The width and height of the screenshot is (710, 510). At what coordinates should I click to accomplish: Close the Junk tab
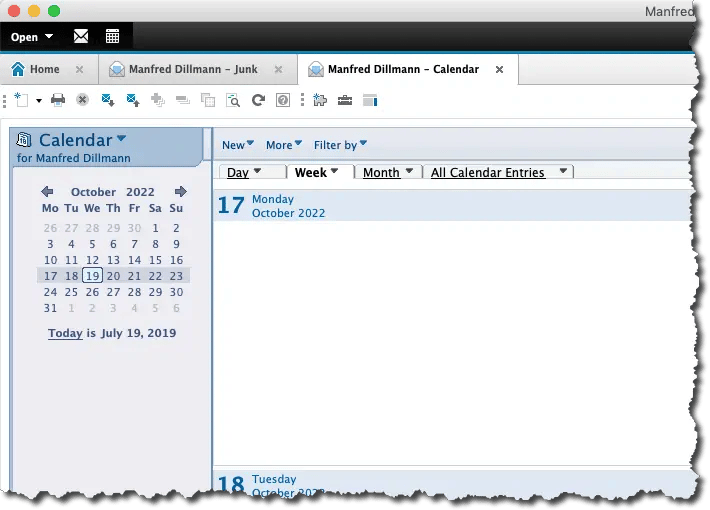click(278, 69)
